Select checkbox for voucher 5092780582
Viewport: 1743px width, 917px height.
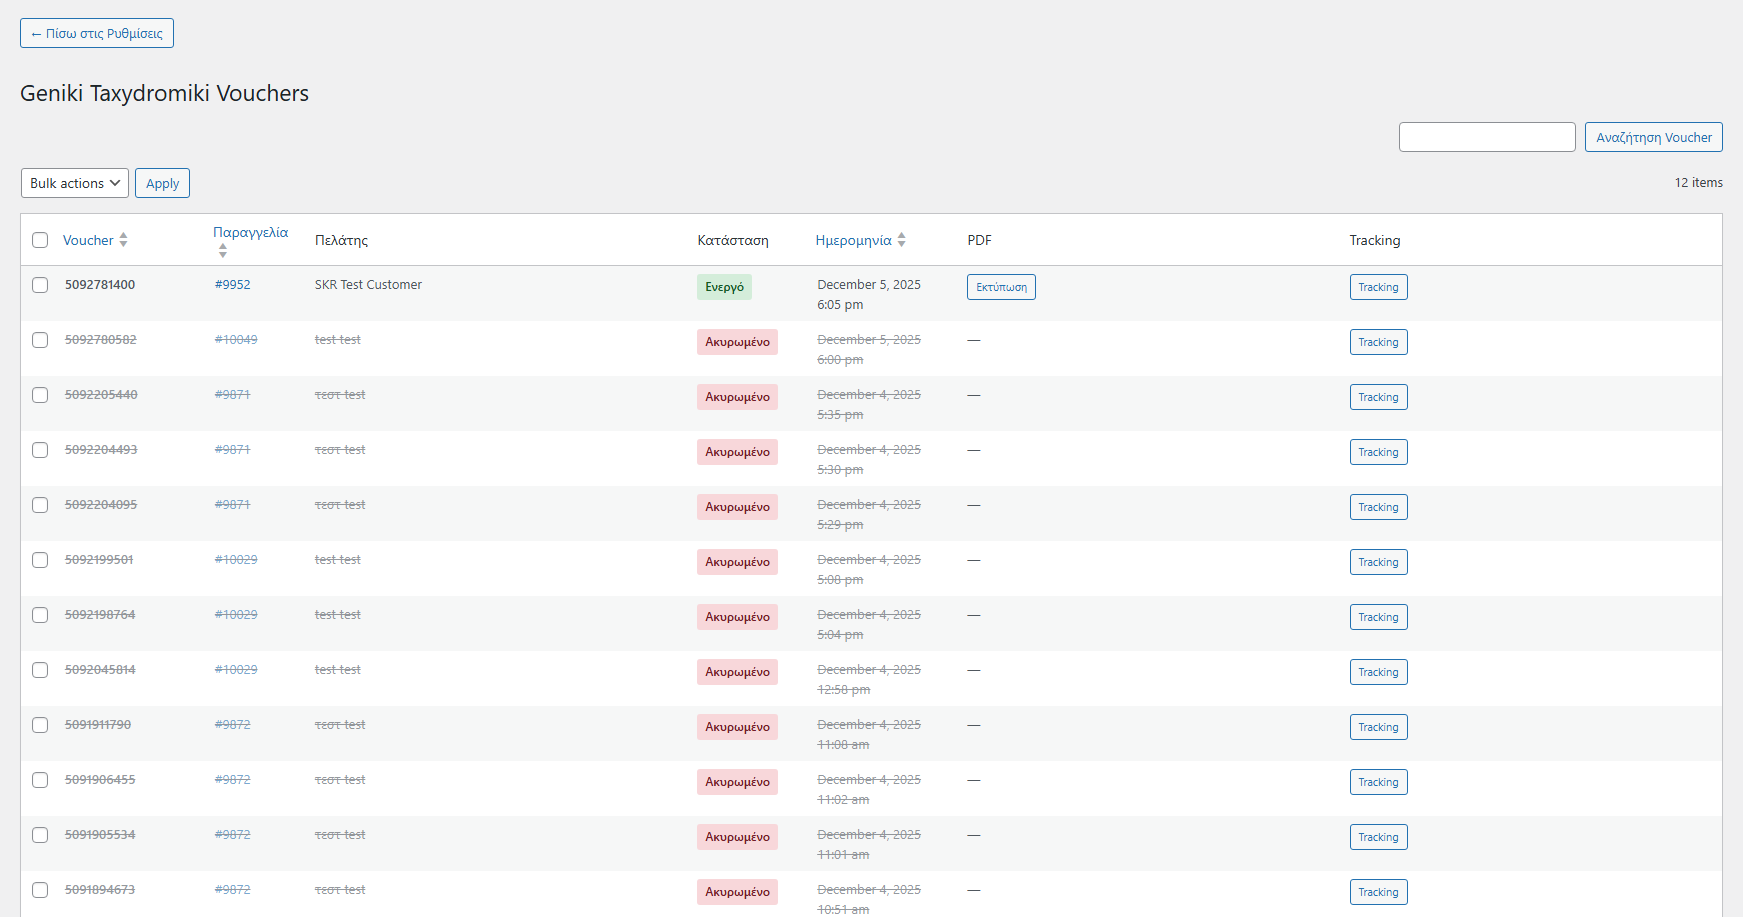click(x=40, y=340)
